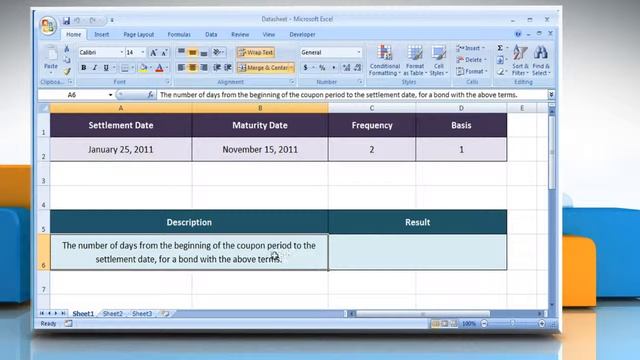Open the Fill down-arrow tool

(500, 60)
